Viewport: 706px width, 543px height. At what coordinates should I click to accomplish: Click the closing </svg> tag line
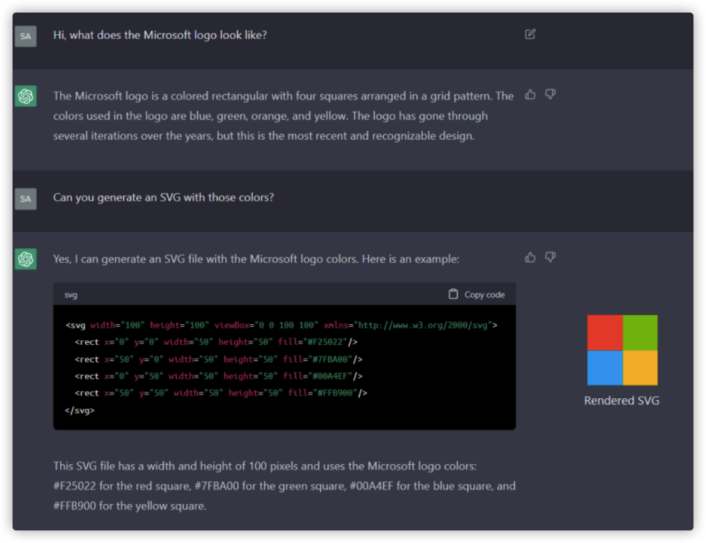coord(80,410)
